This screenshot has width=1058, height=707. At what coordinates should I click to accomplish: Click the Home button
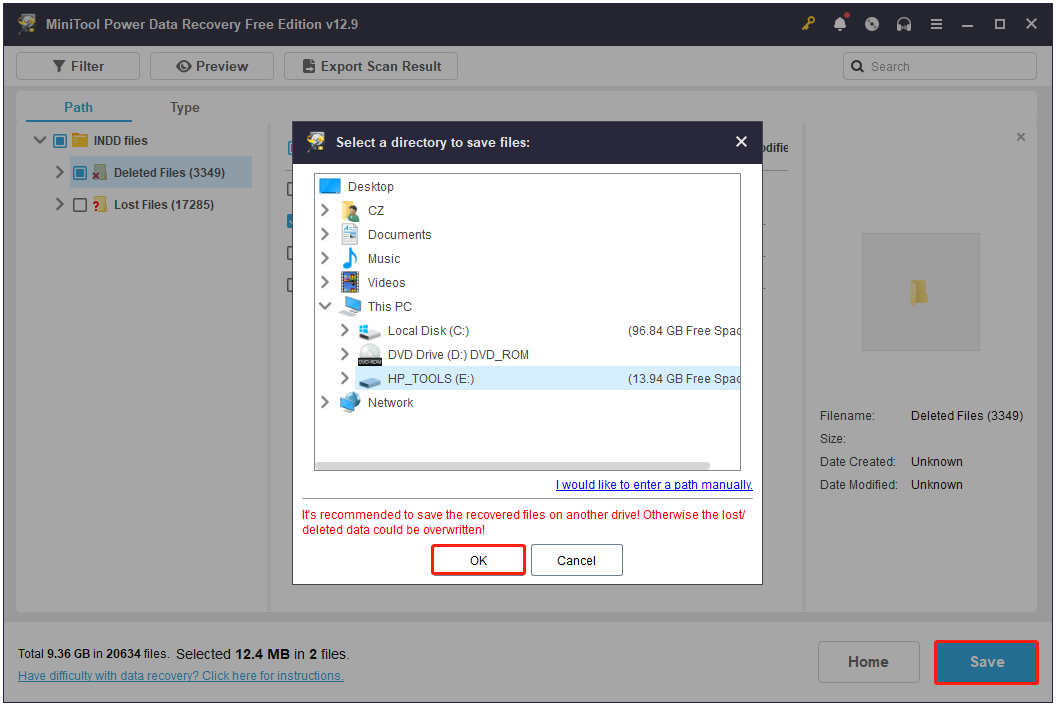point(868,662)
